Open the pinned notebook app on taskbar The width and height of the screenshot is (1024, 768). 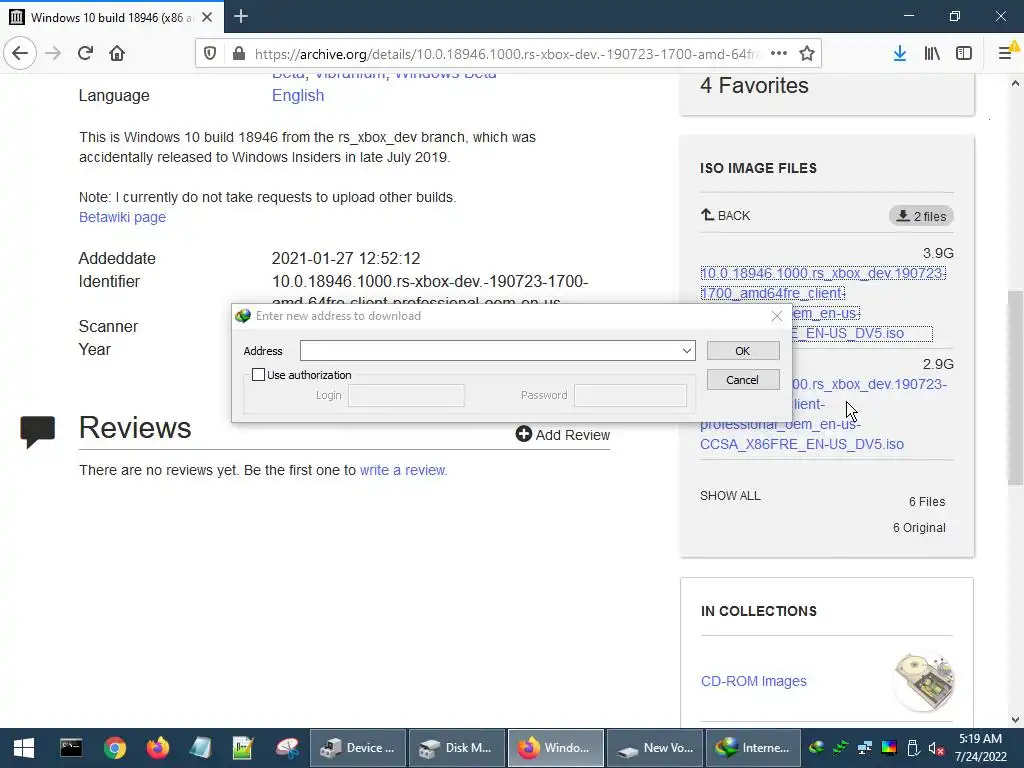point(200,748)
